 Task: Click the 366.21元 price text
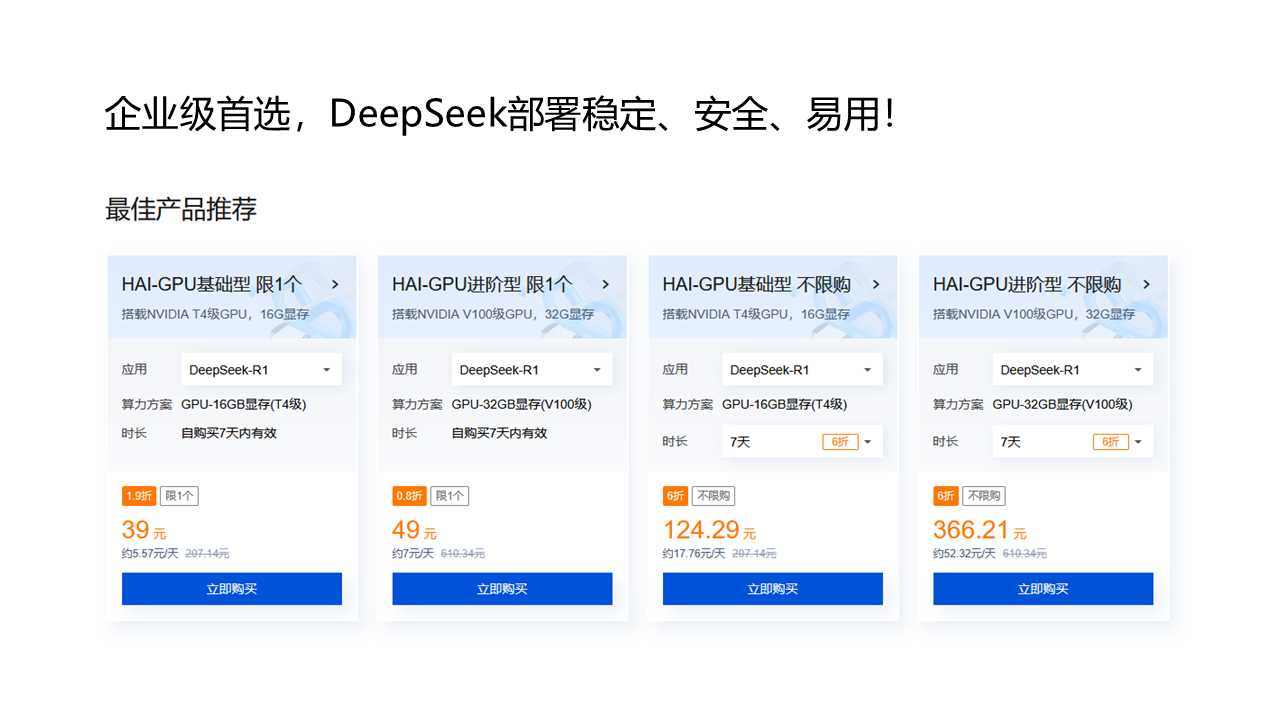(980, 530)
